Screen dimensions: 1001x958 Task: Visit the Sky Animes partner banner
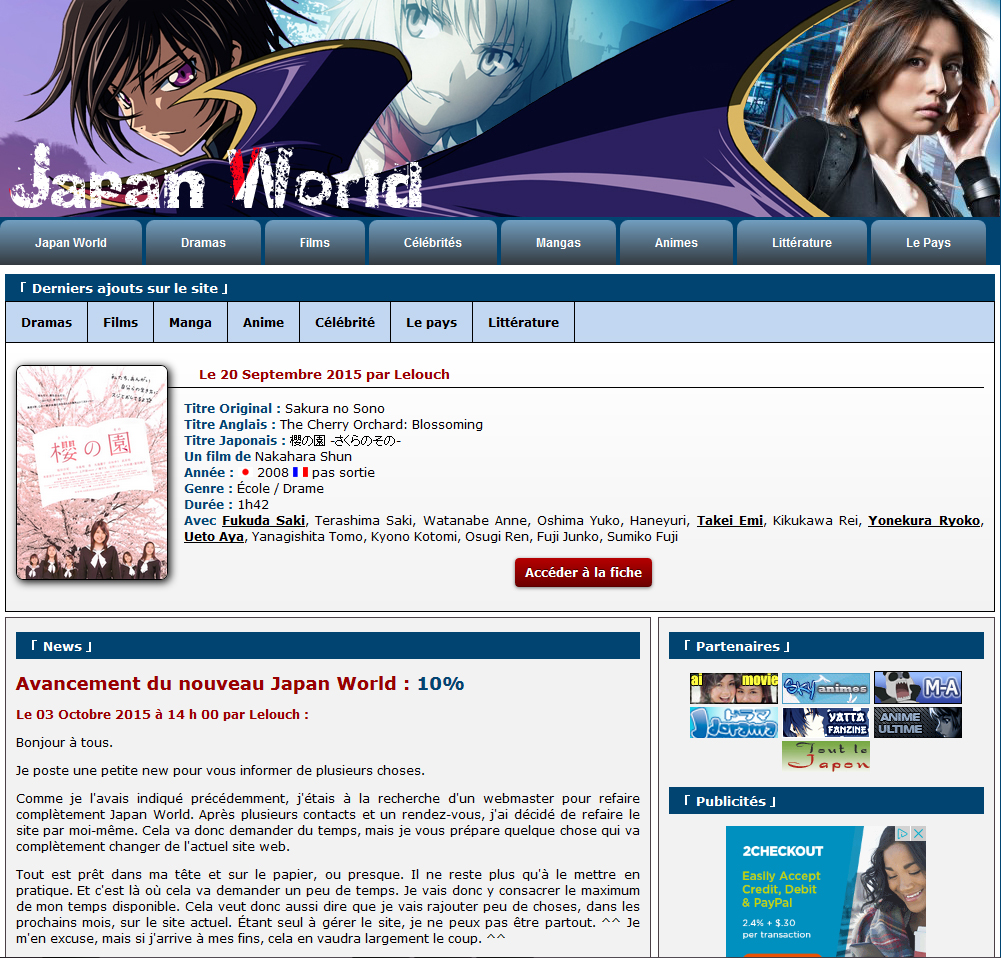[x=825, y=687]
